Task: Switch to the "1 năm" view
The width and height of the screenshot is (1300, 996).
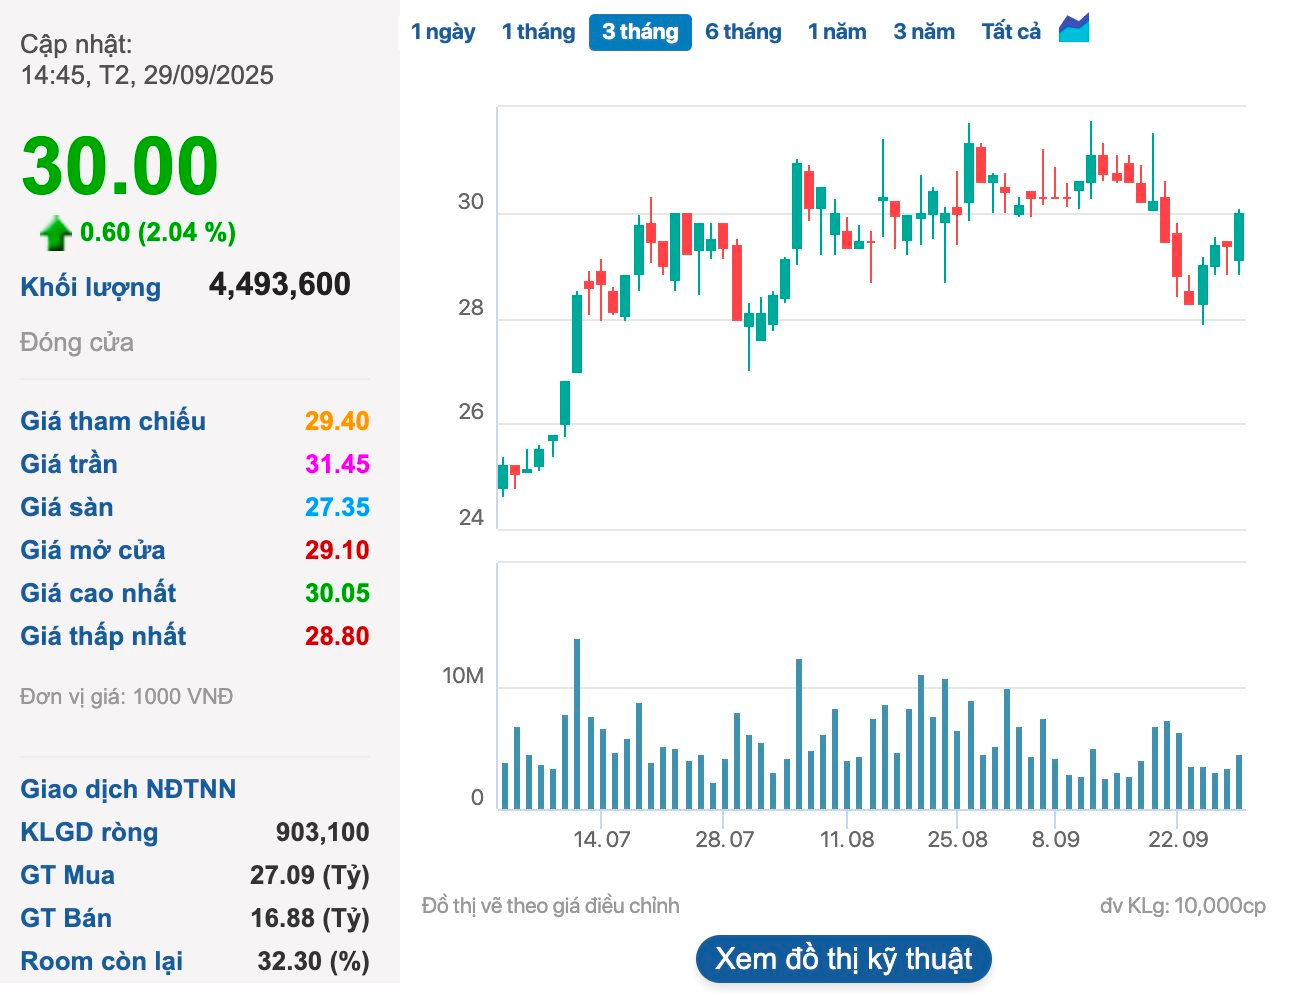Action: coord(837,31)
